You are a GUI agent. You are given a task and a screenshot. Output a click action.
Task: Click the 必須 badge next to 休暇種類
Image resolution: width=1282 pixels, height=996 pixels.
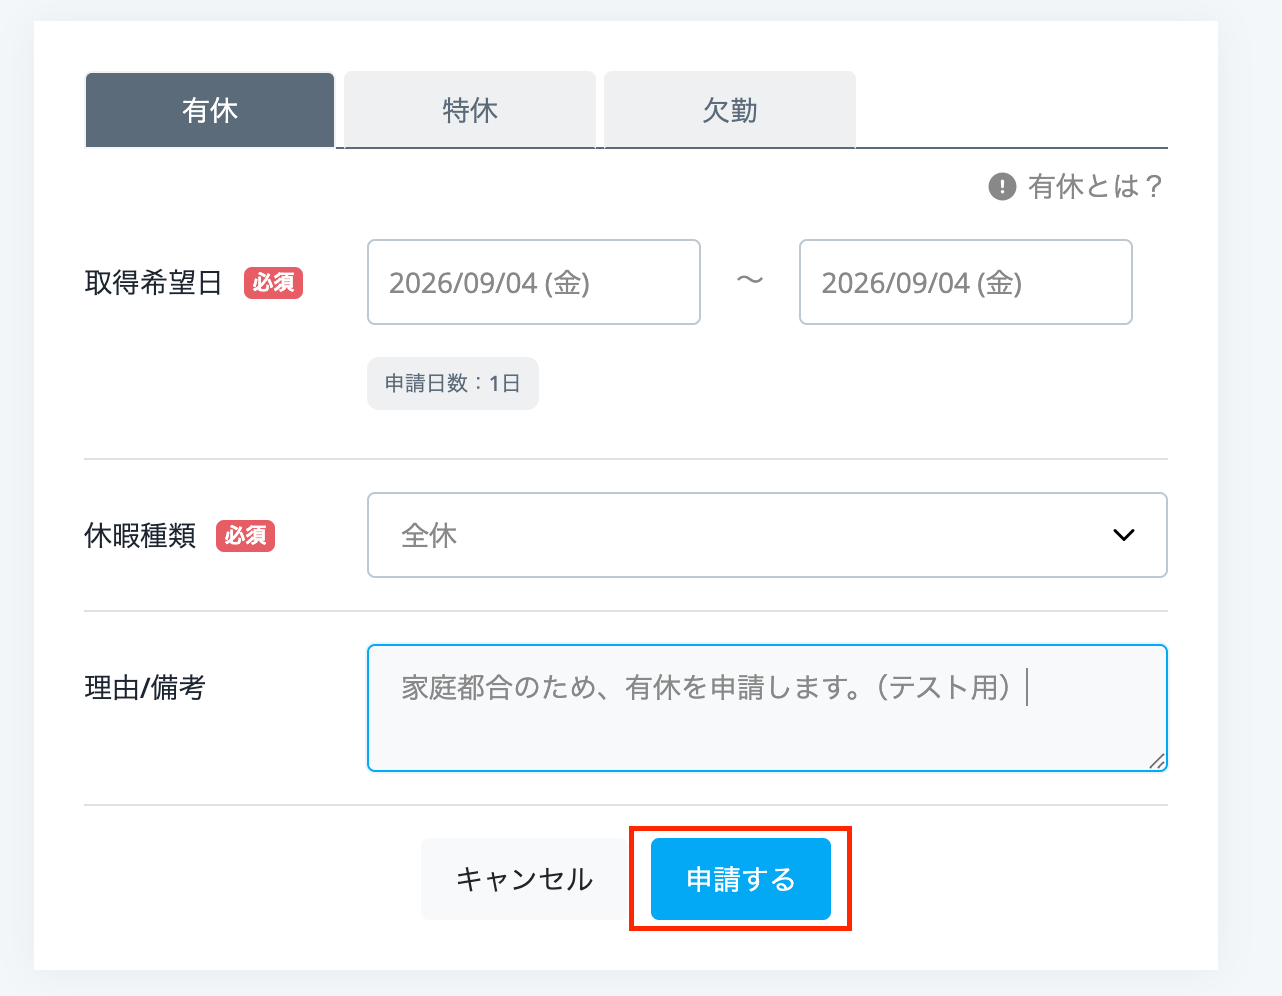coord(245,536)
